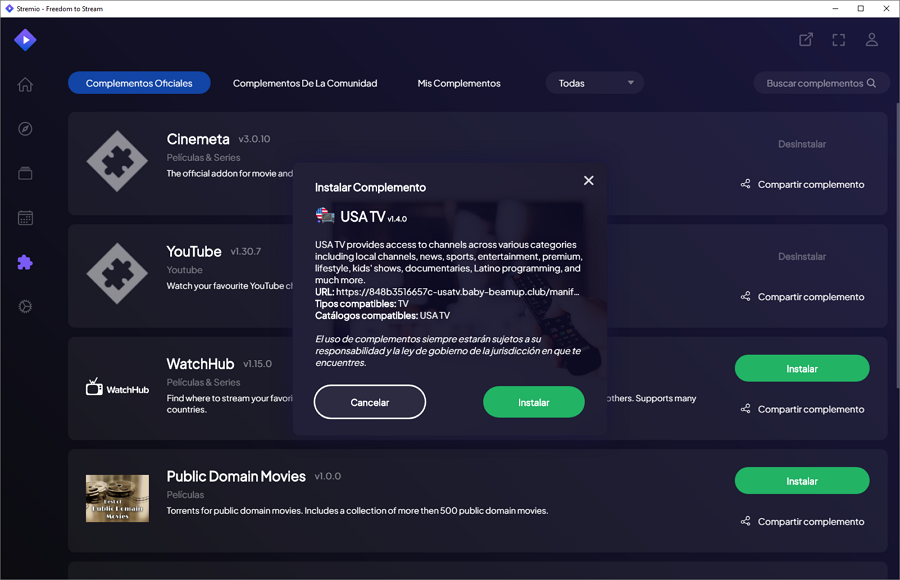This screenshot has height=580, width=900.
Task: Open the user profile icon
Action: pos(872,40)
